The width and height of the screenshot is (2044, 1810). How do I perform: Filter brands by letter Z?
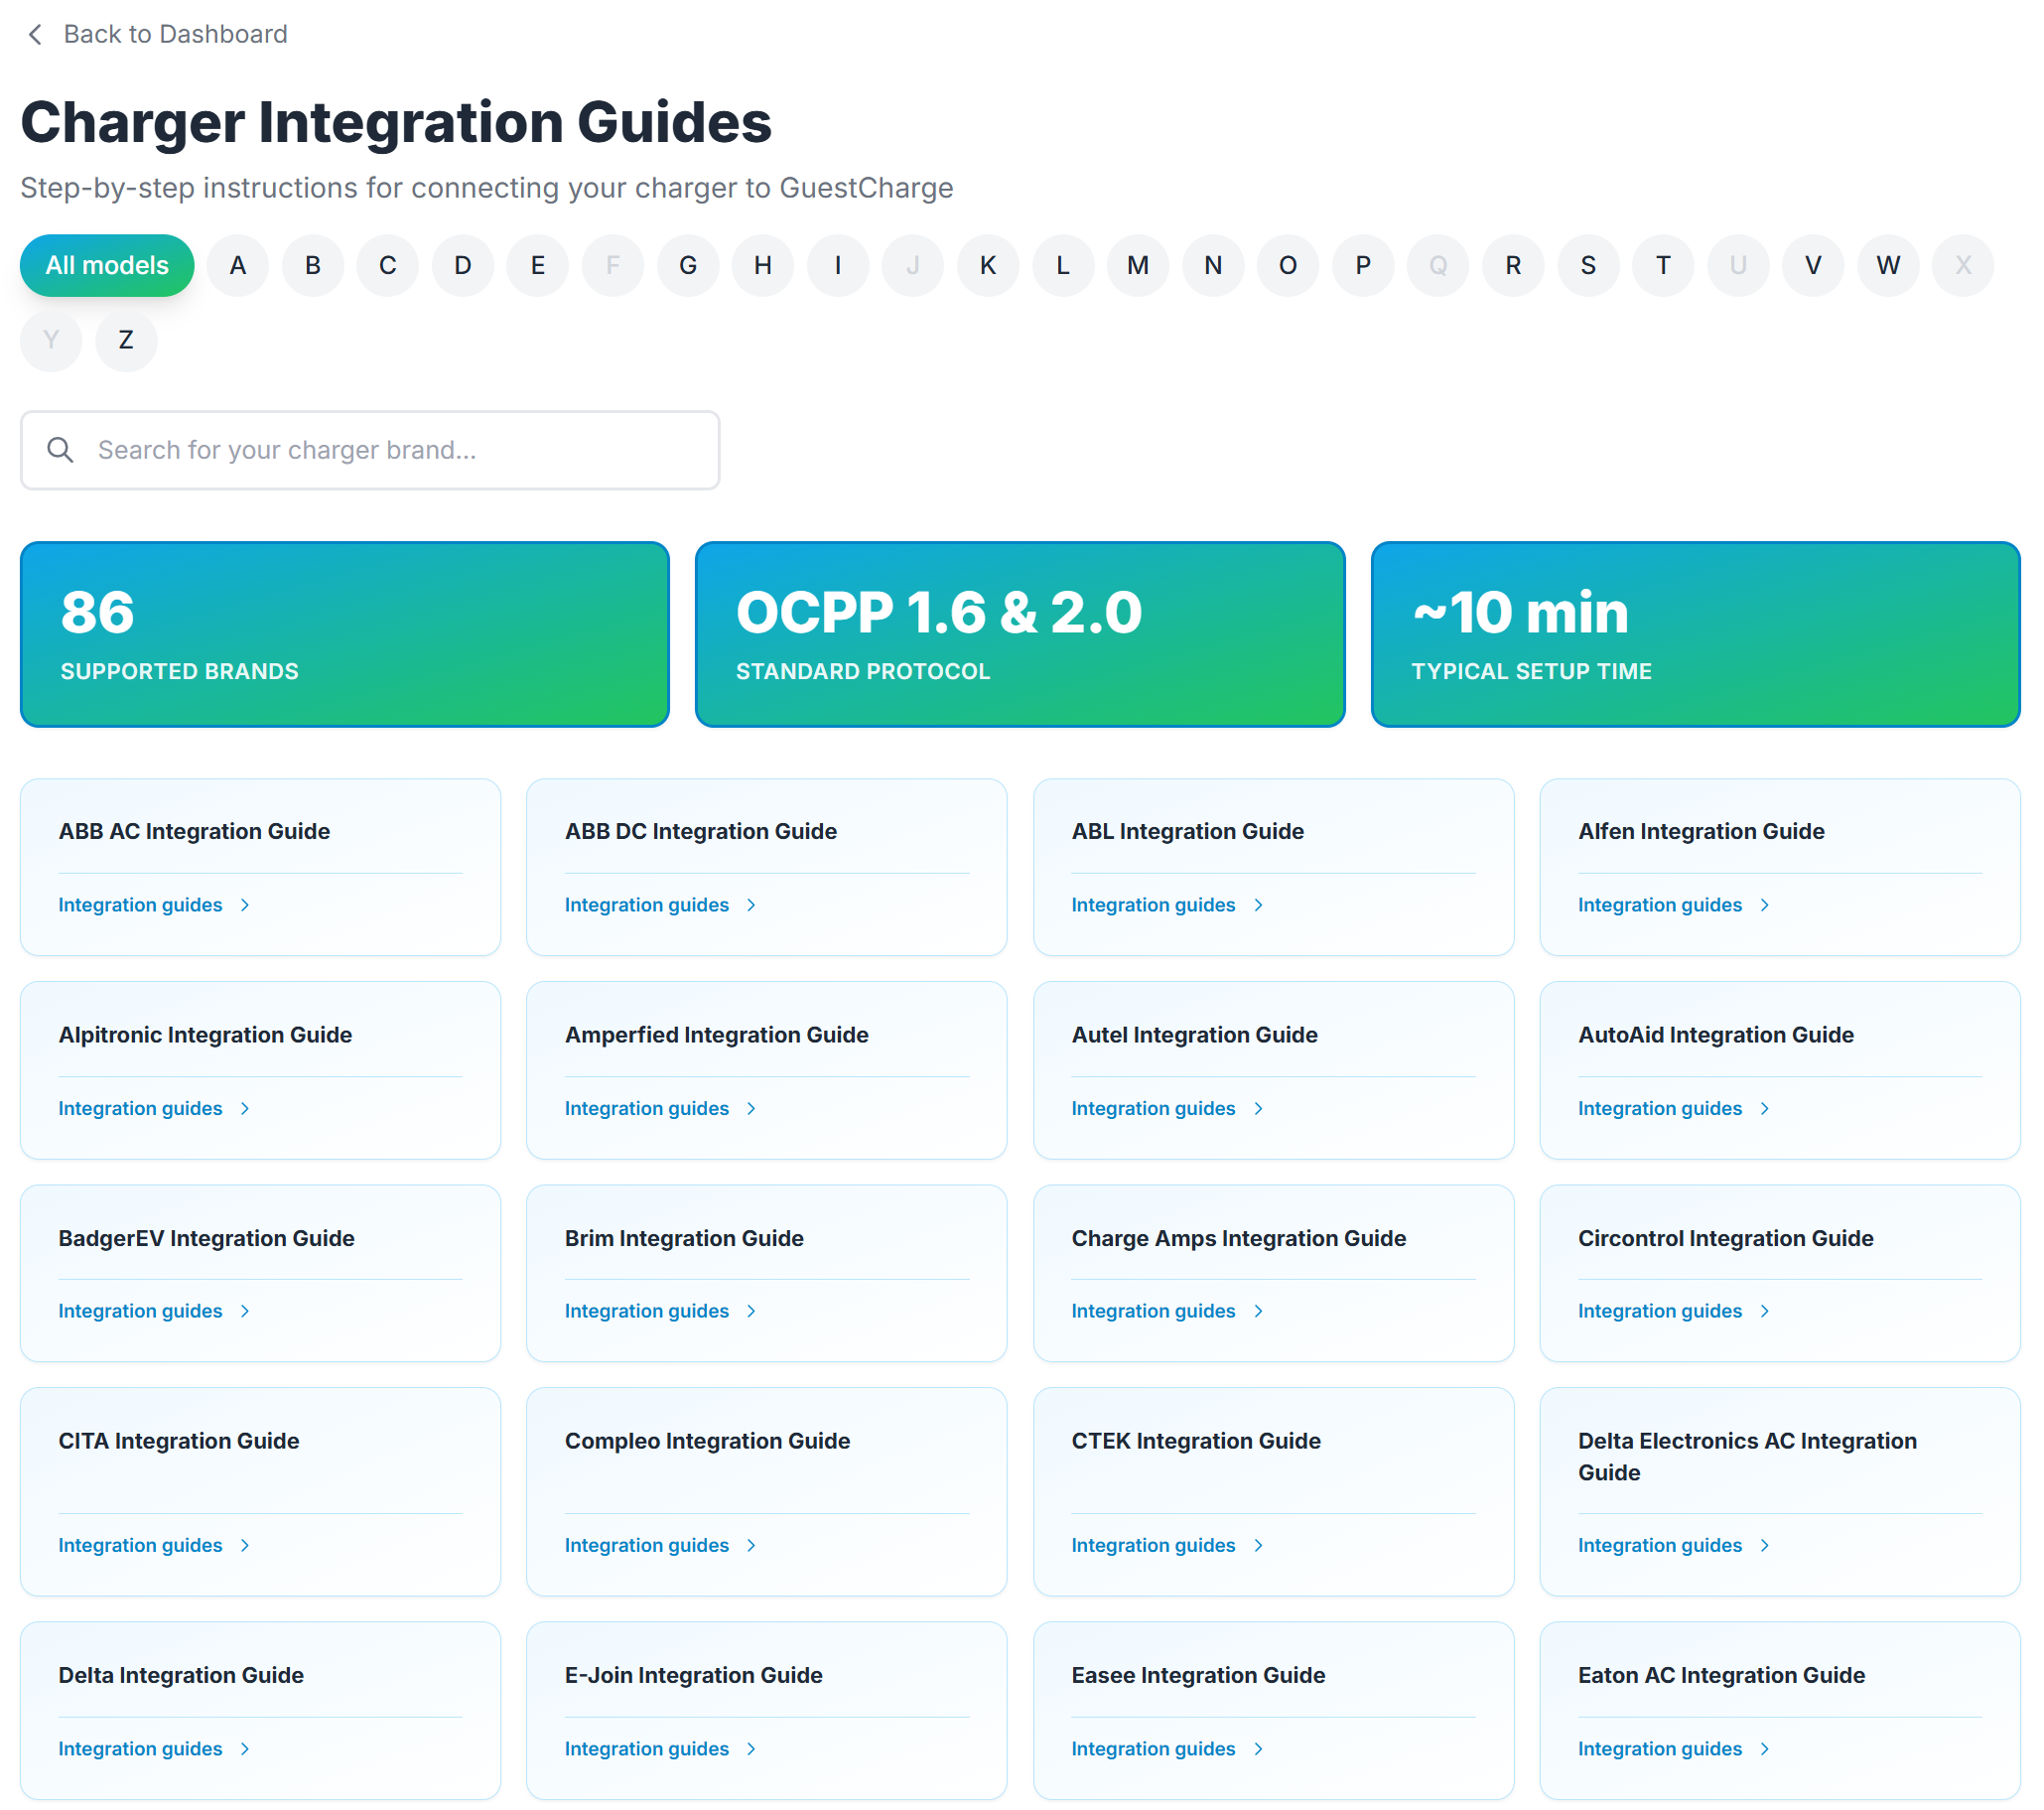tap(126, 340)
